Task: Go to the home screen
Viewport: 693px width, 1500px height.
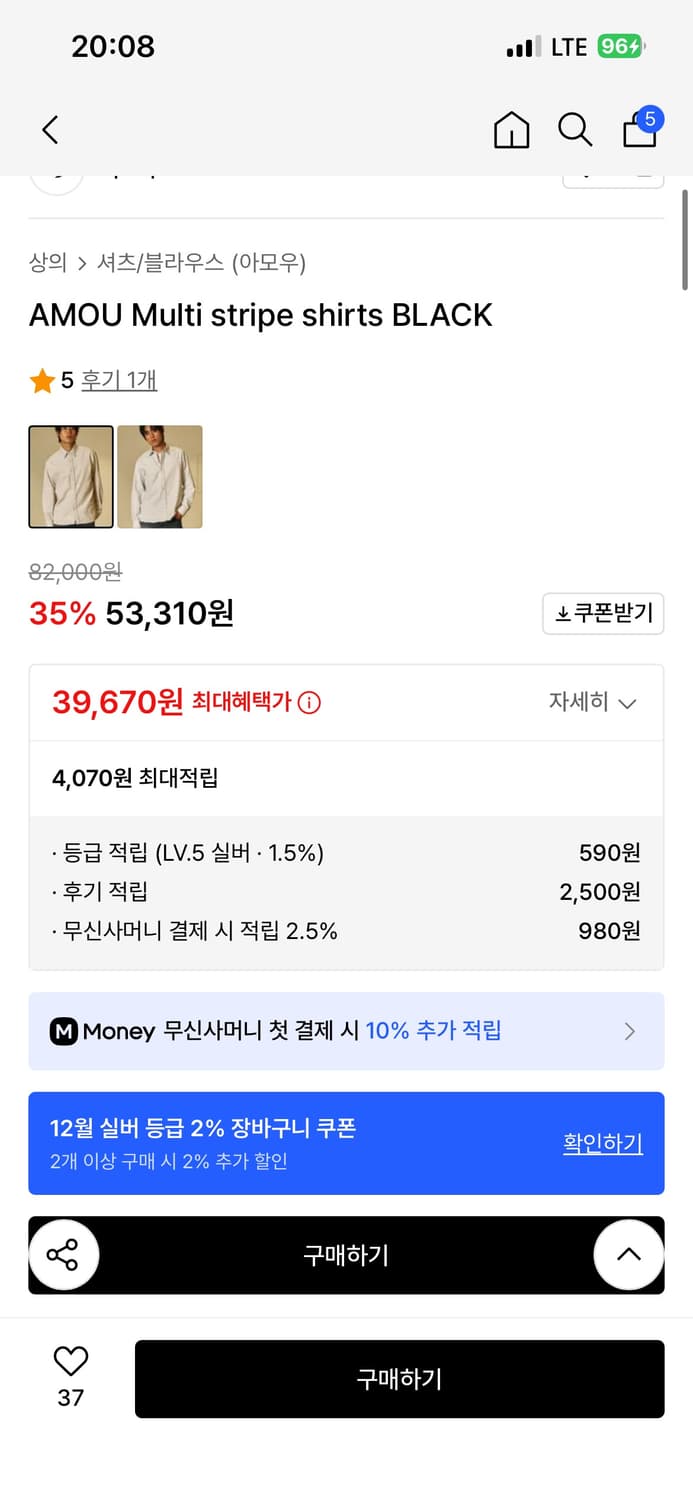Action: click(511, 131)
